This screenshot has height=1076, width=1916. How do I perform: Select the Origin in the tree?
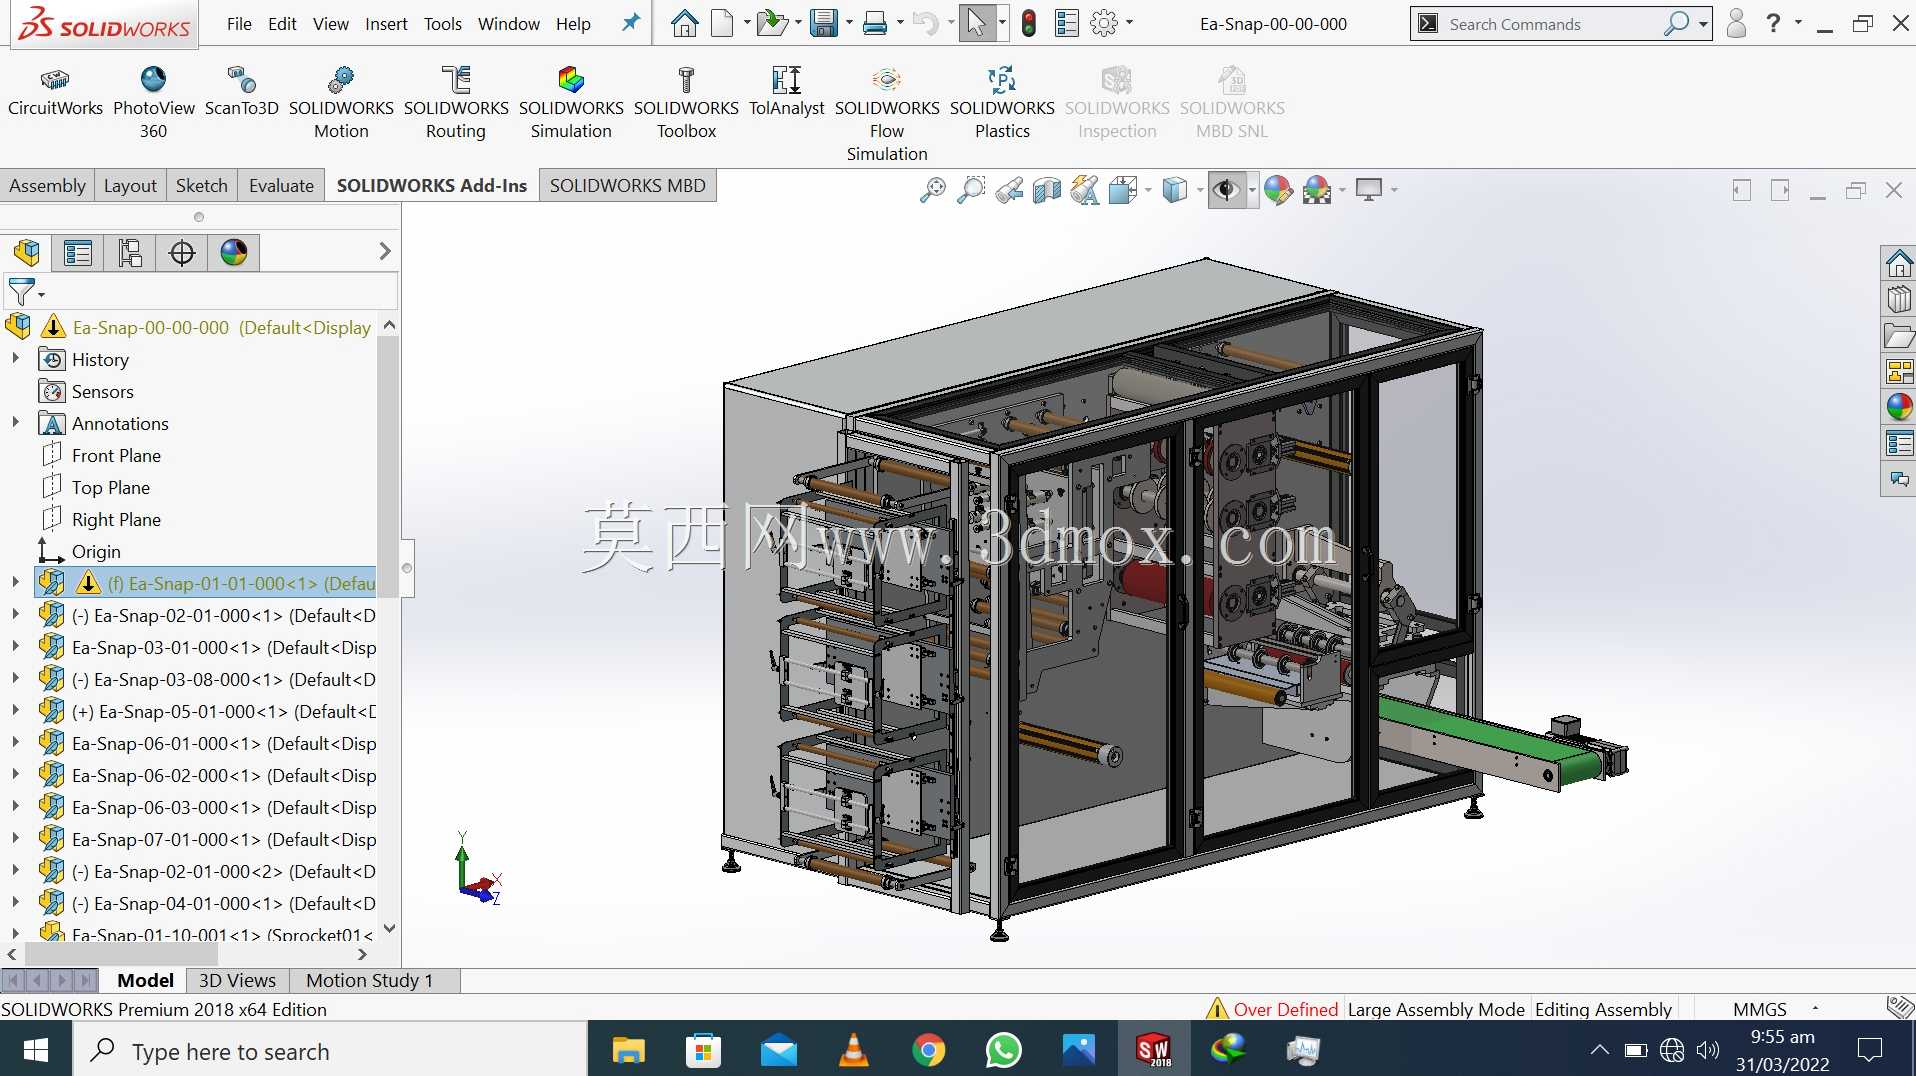96,551
